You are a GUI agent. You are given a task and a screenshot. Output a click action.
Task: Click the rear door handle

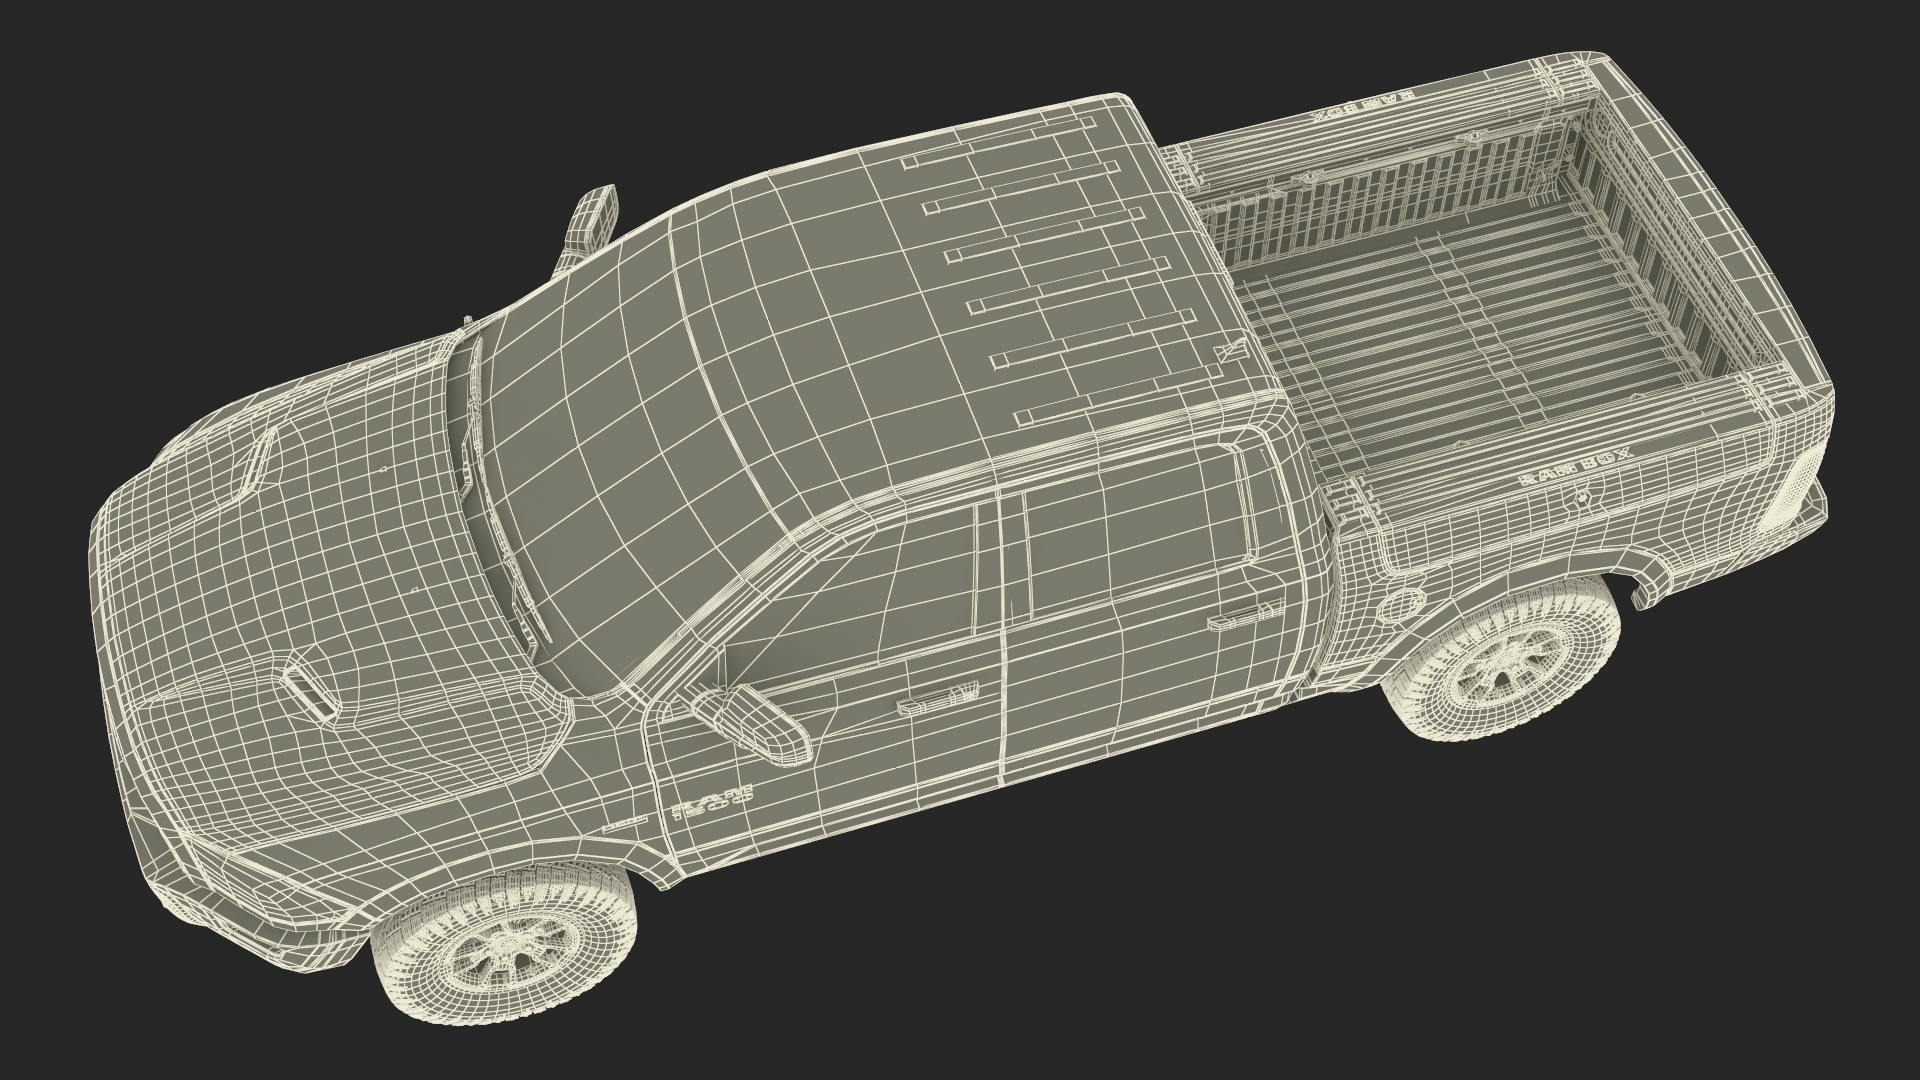tap(1244, 615)
